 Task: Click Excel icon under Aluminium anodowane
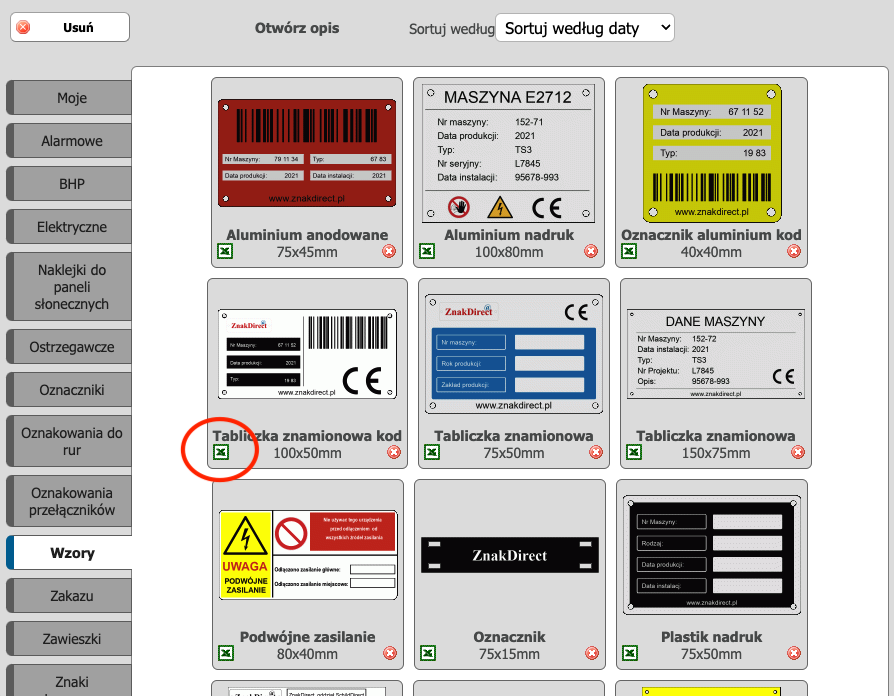click(x=226, y=251)
